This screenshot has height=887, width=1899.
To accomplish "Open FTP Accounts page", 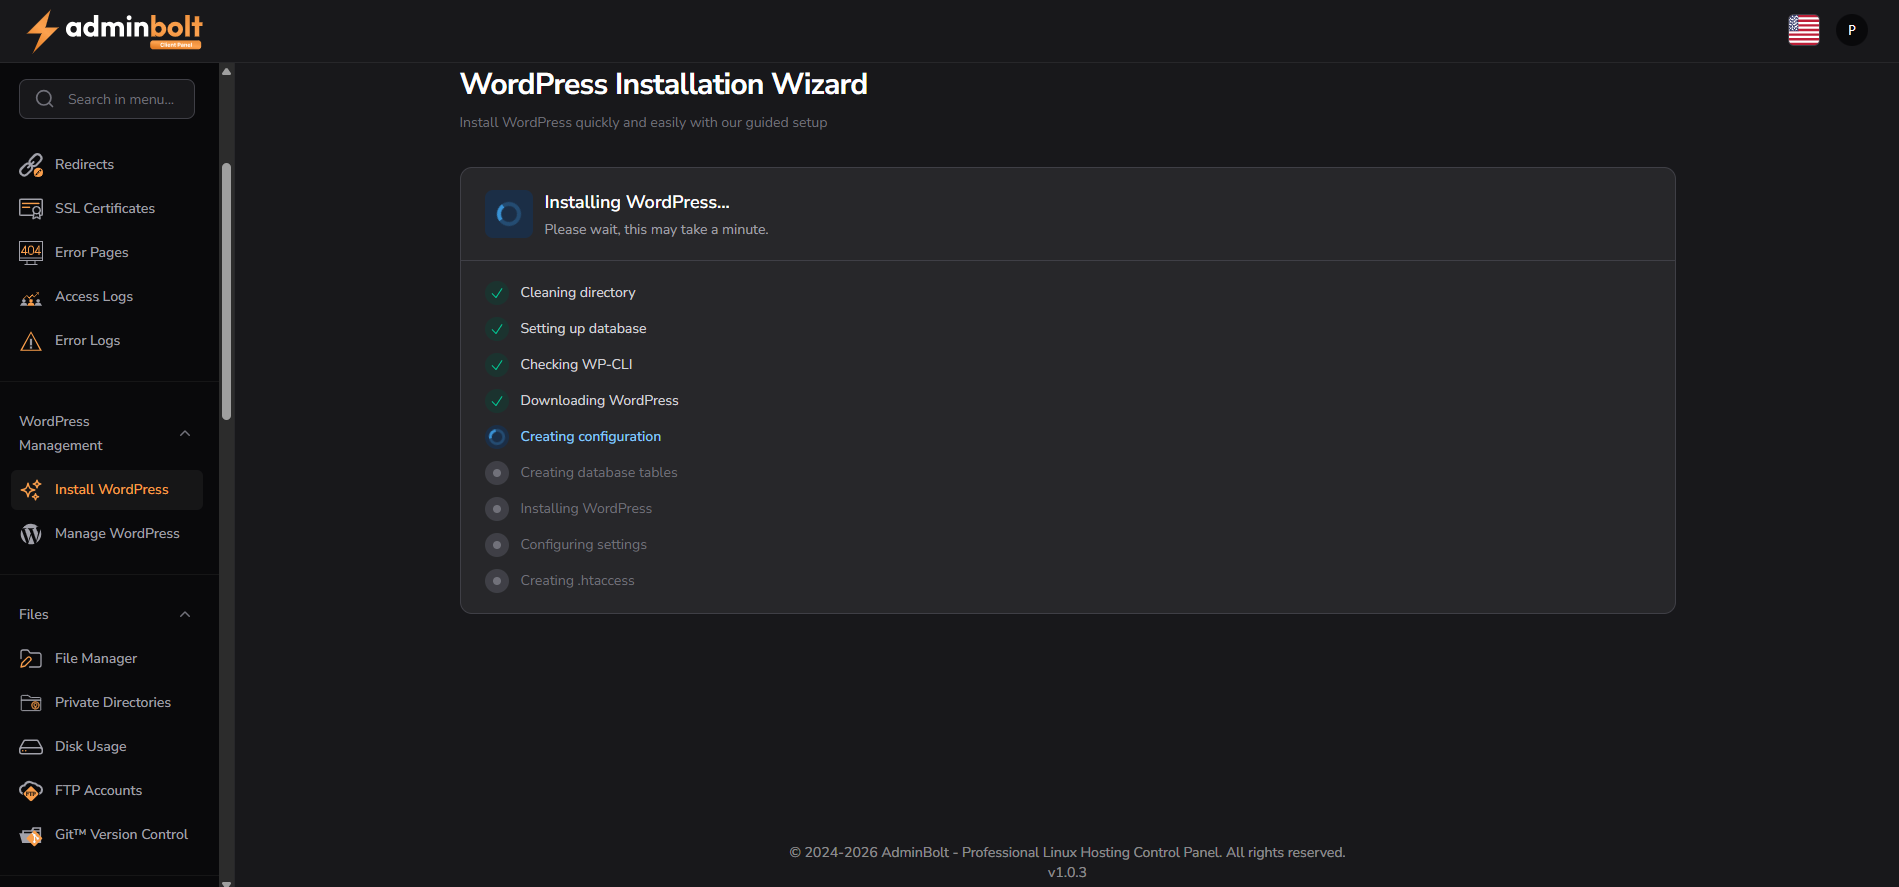I will (x=107, y=791).
